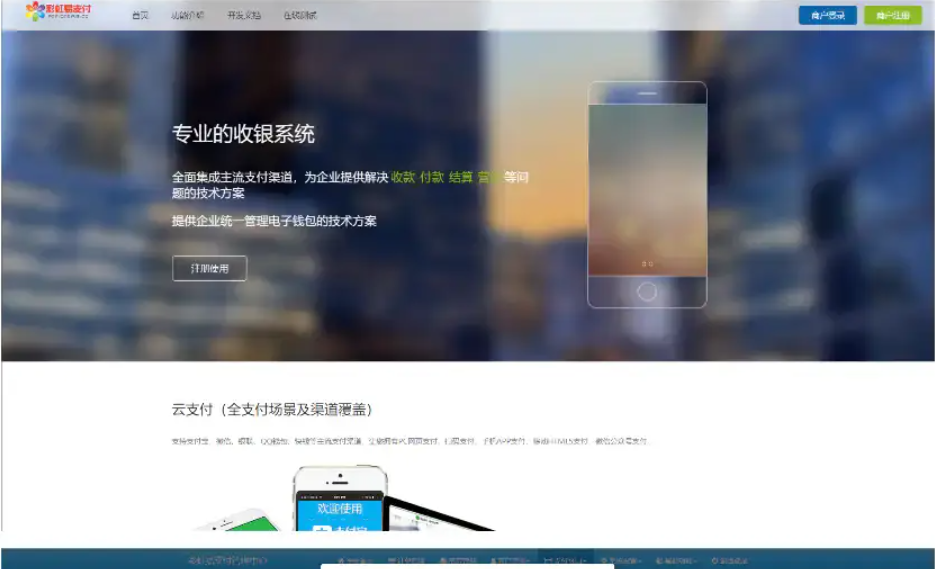Screen dimensions: 935x569
Task: Click the 欢迎使用 phone image
Action: tap(340, 498)
